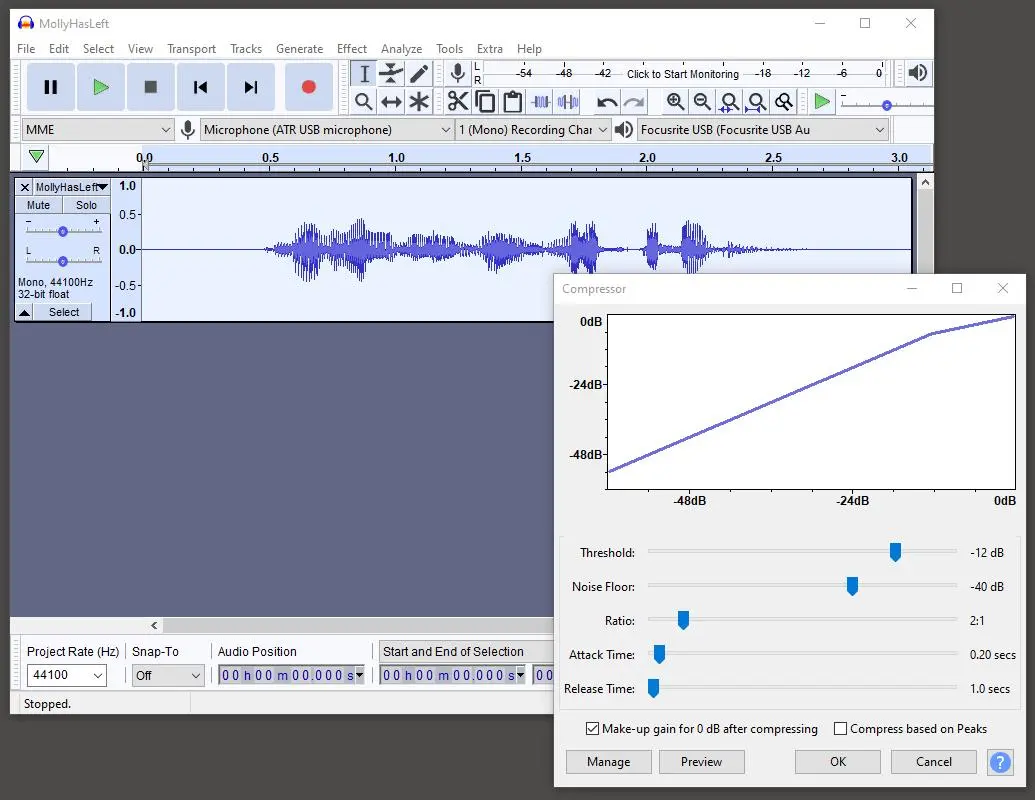Click the Fit selection to width icon
This screenshot has width=1035, height=800.
click(729, 102)
